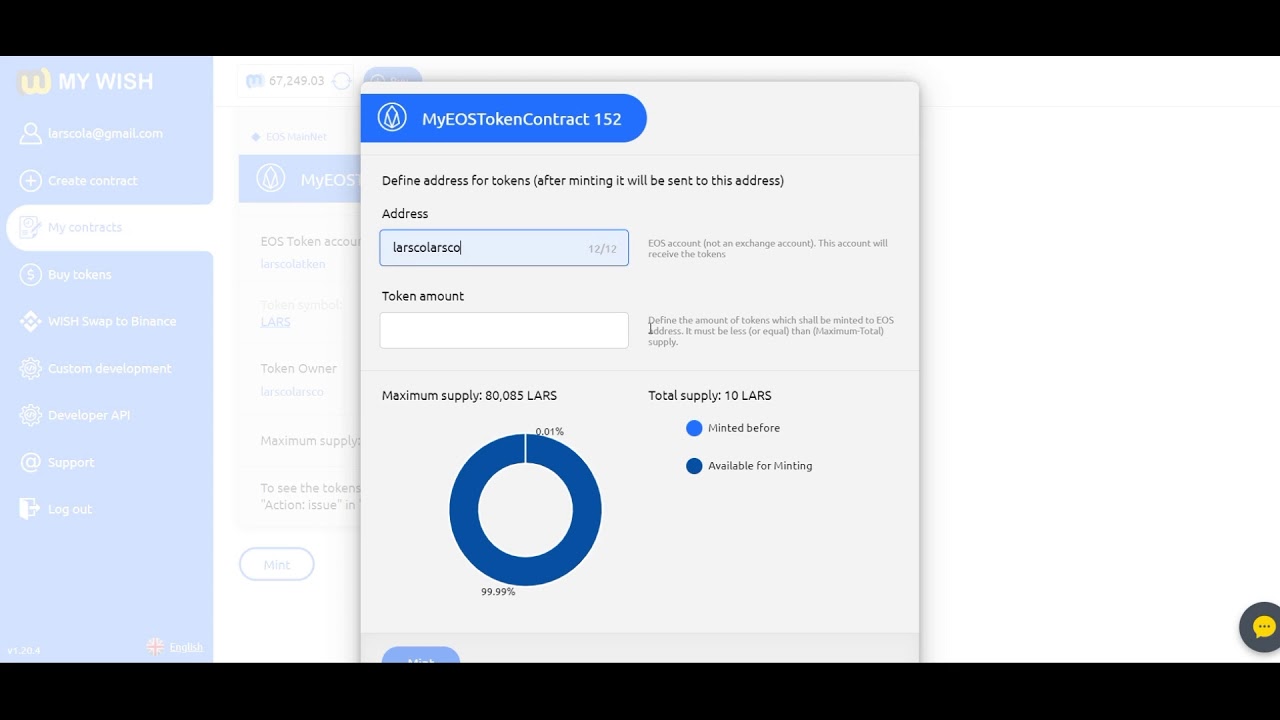1280x720 pixels.
Task: Click the Address input field
Action: click(504, 248)
